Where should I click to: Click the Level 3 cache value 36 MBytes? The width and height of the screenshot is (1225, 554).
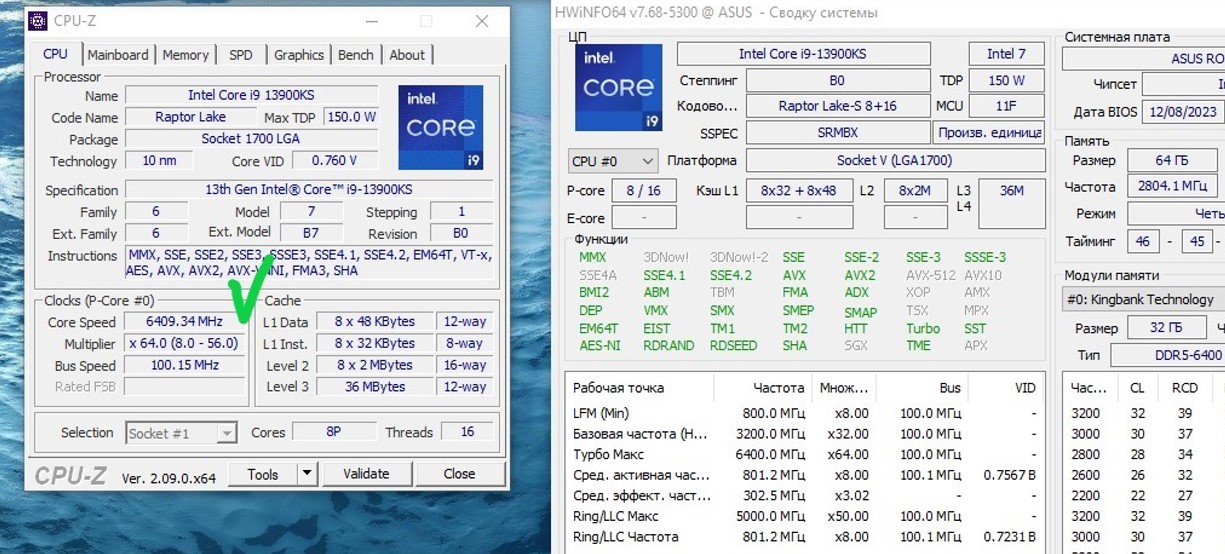tap(375, 387)
